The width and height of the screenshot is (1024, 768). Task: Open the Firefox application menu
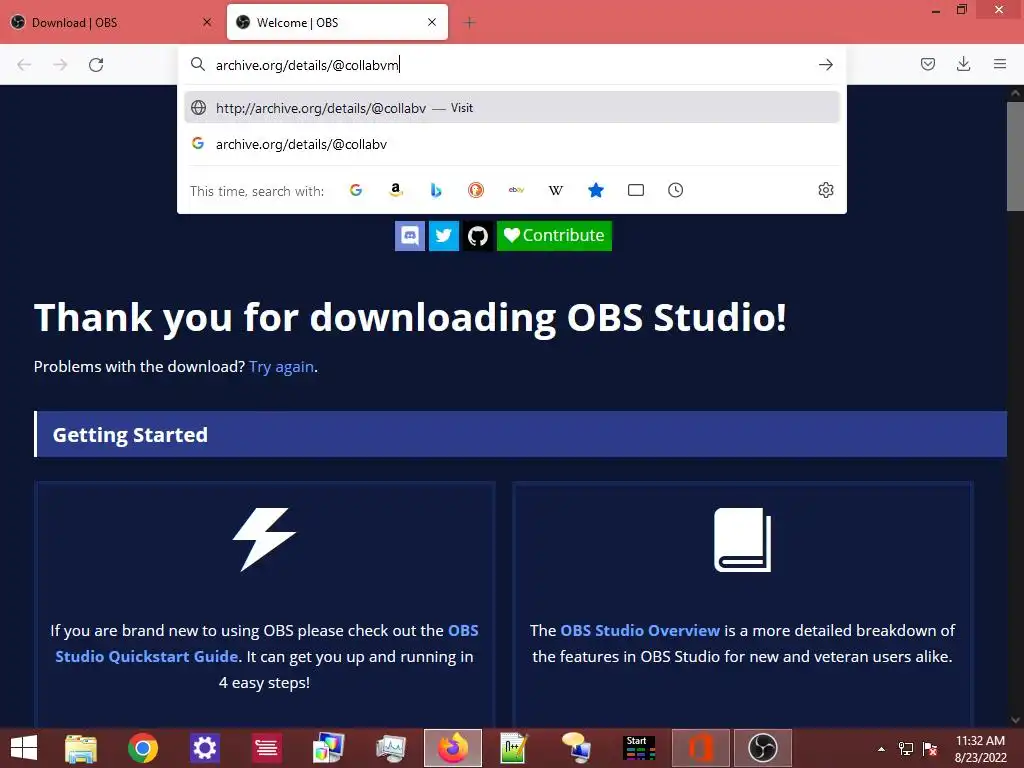pos(1000,64)
